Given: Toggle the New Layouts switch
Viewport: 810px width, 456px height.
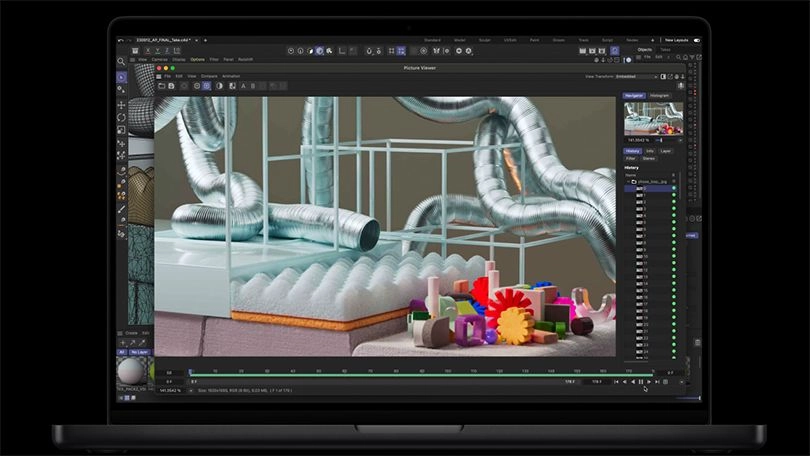Looking at the screenshot, I should tap(696, 40).
